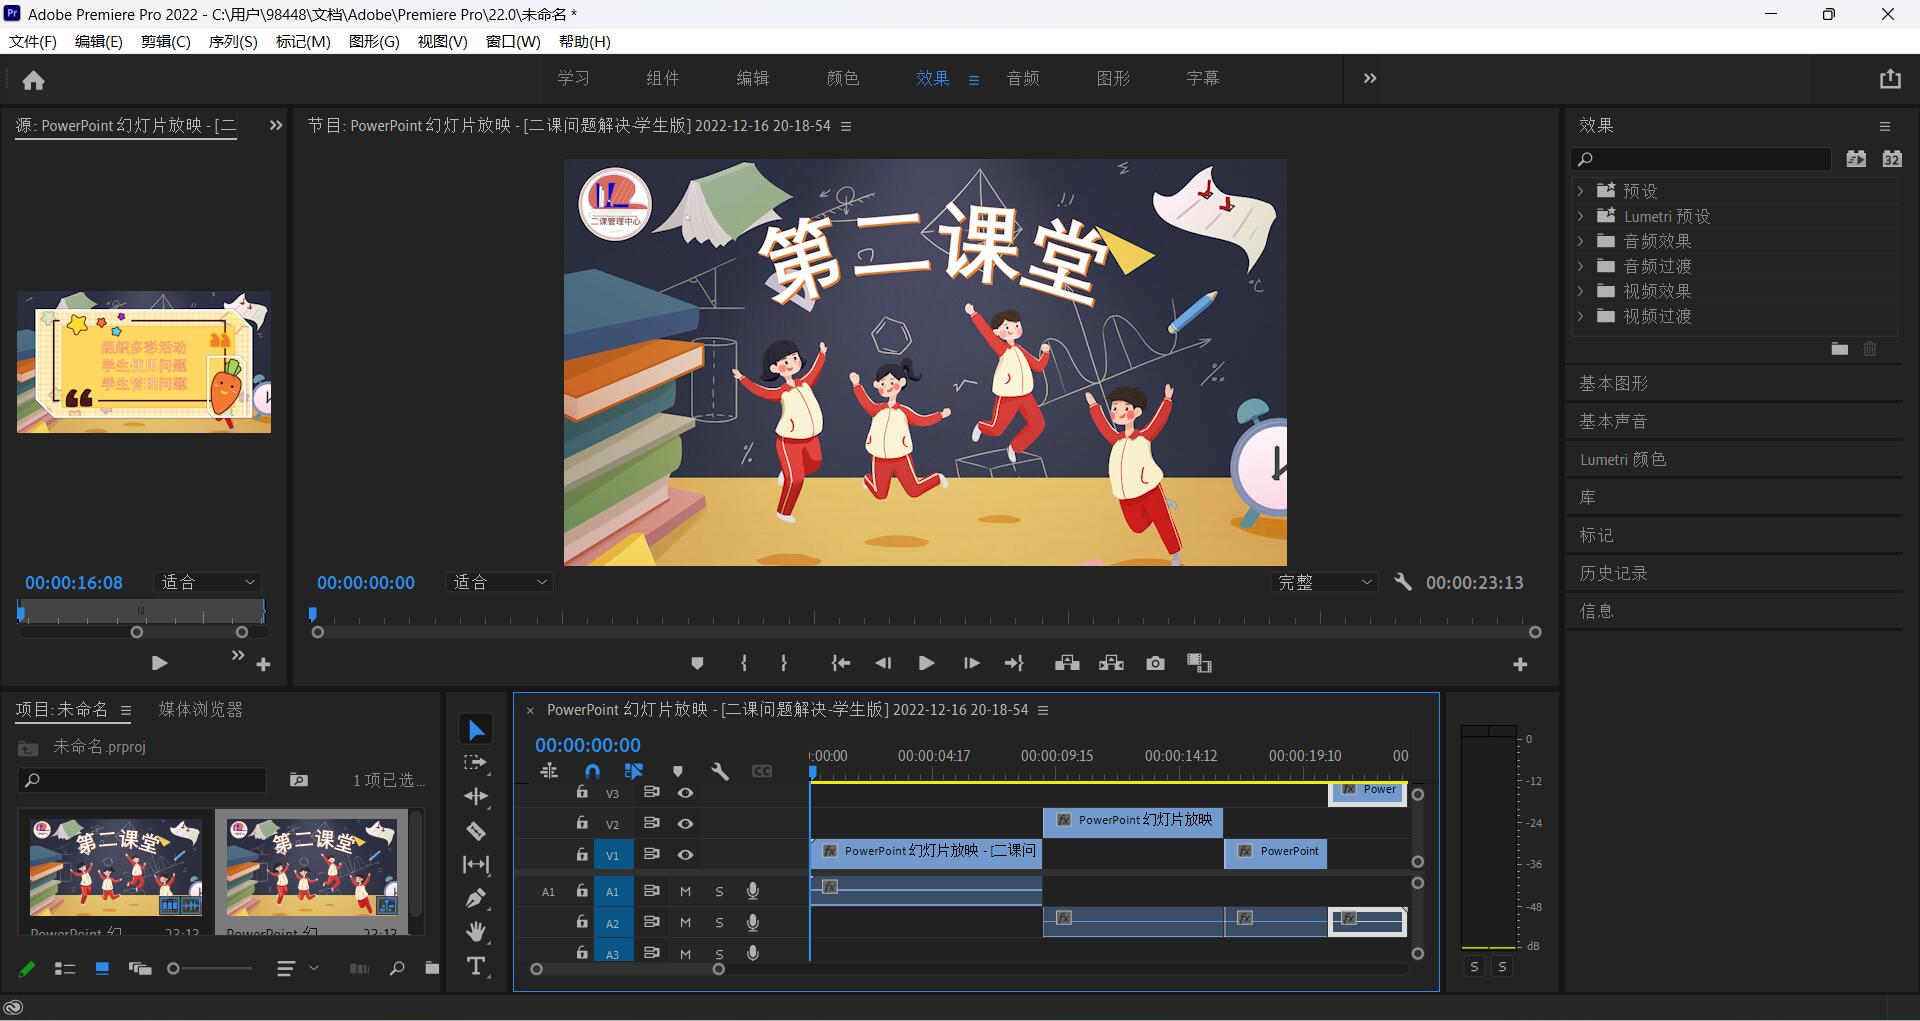Toggle insert sequences as nests
Viewport: 1920px width, 1021px height.
coord(549,771)
